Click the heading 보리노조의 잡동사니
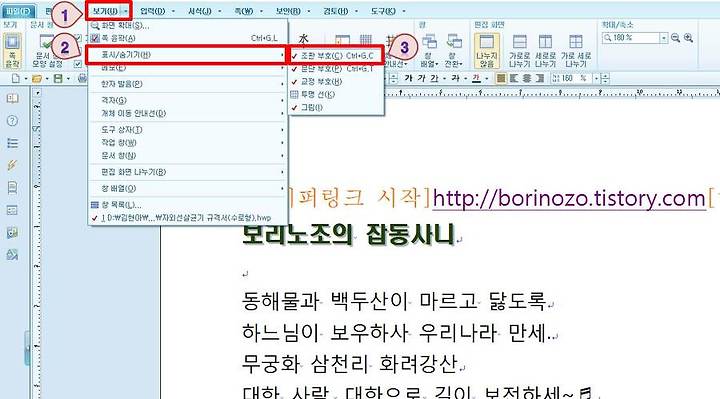The height and width of the screenshot is (399, 720). (x=348, y=235)
